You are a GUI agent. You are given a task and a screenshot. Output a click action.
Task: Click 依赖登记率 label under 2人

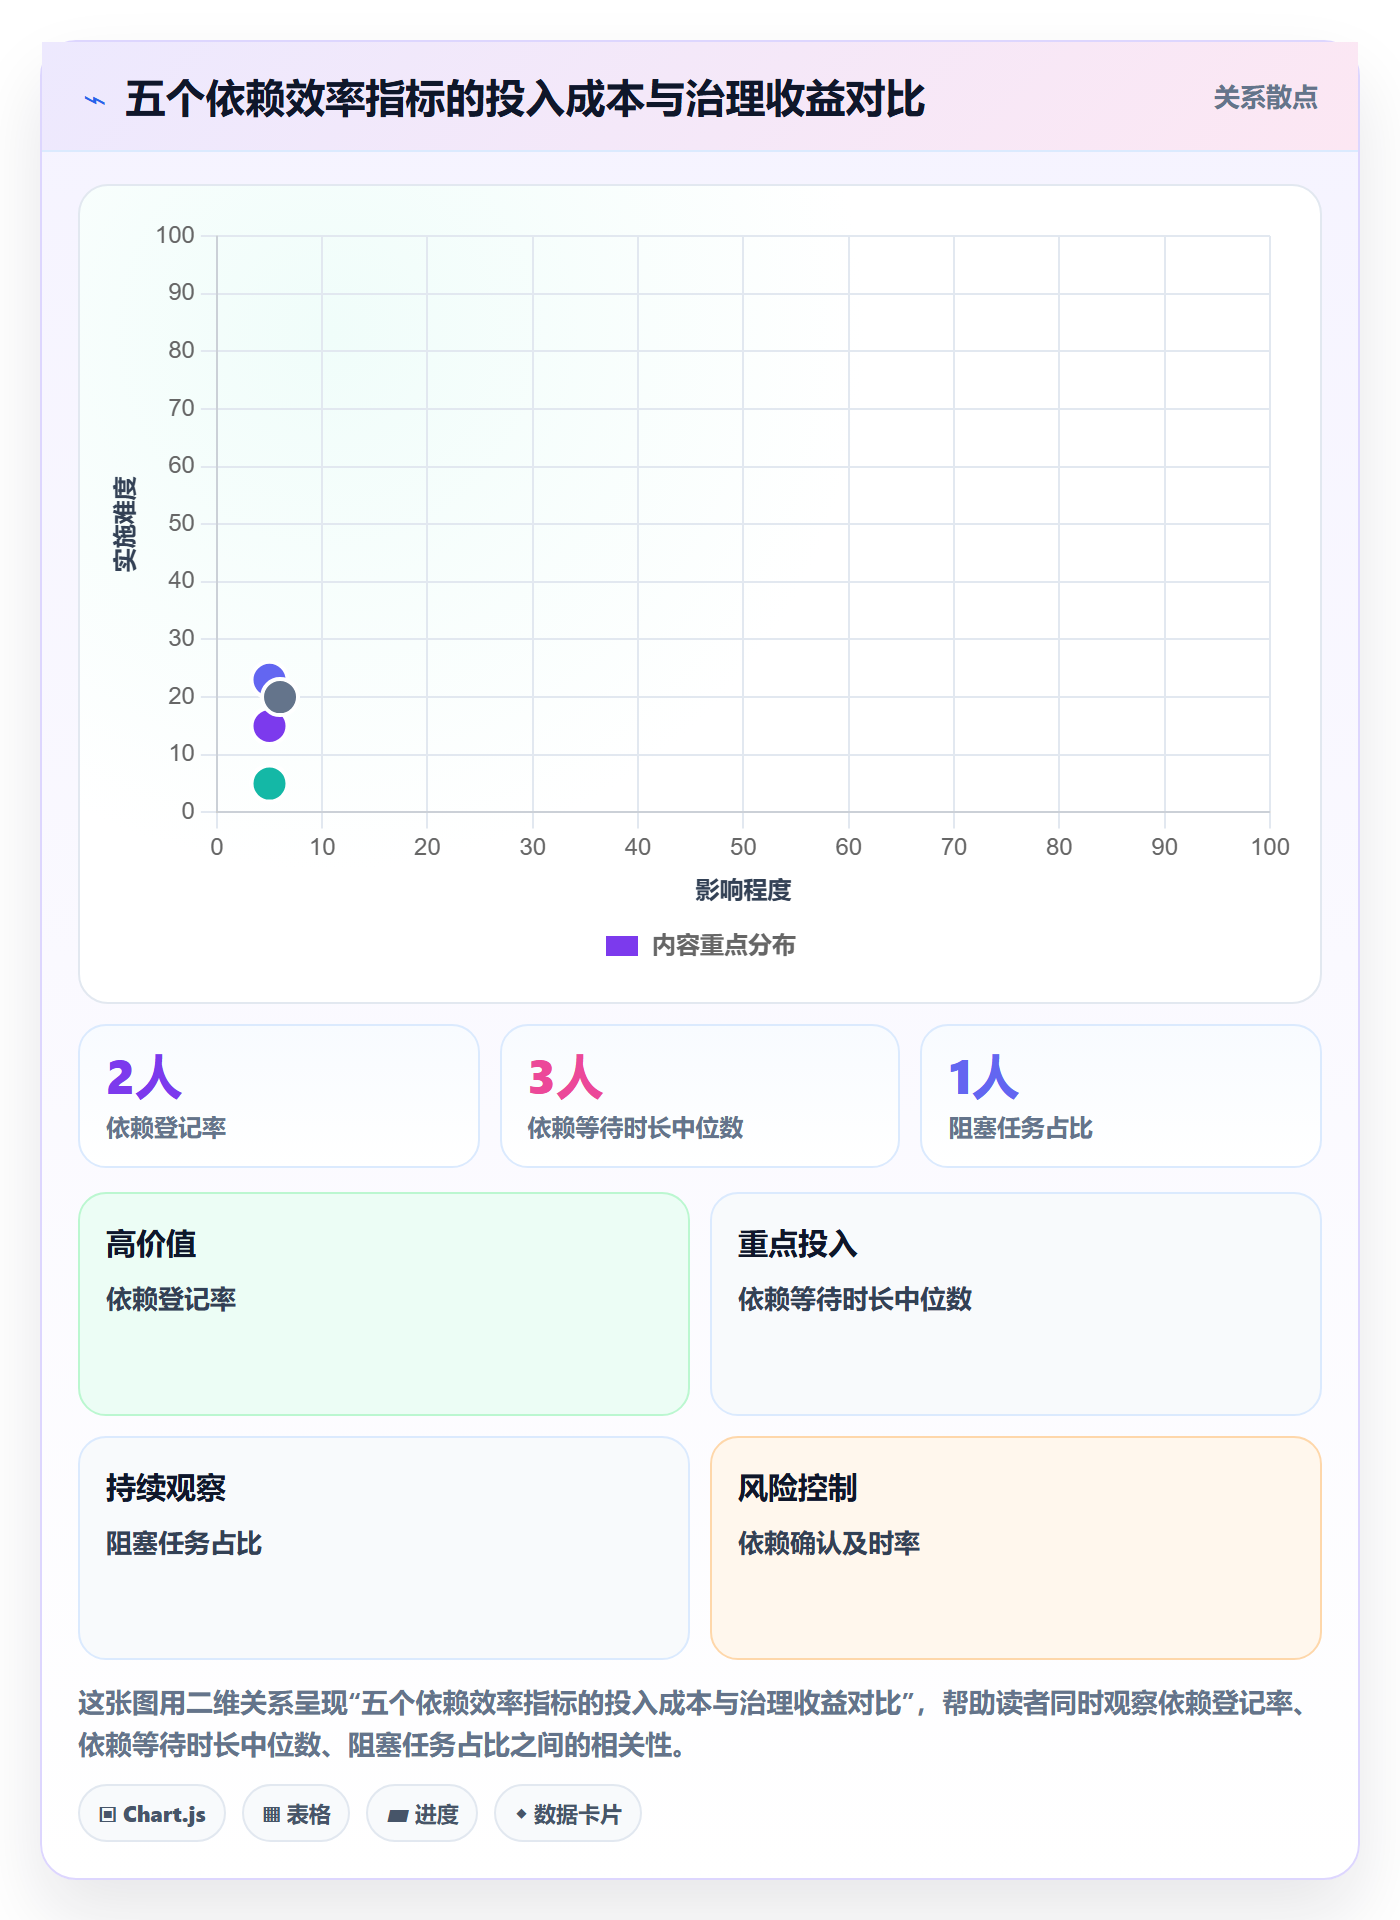[167, 1129]
